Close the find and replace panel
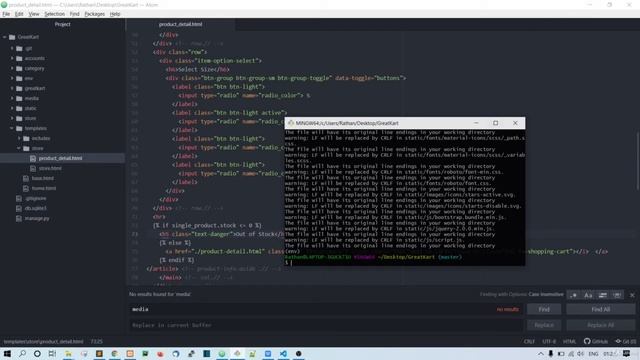 [x=632, y=295]
